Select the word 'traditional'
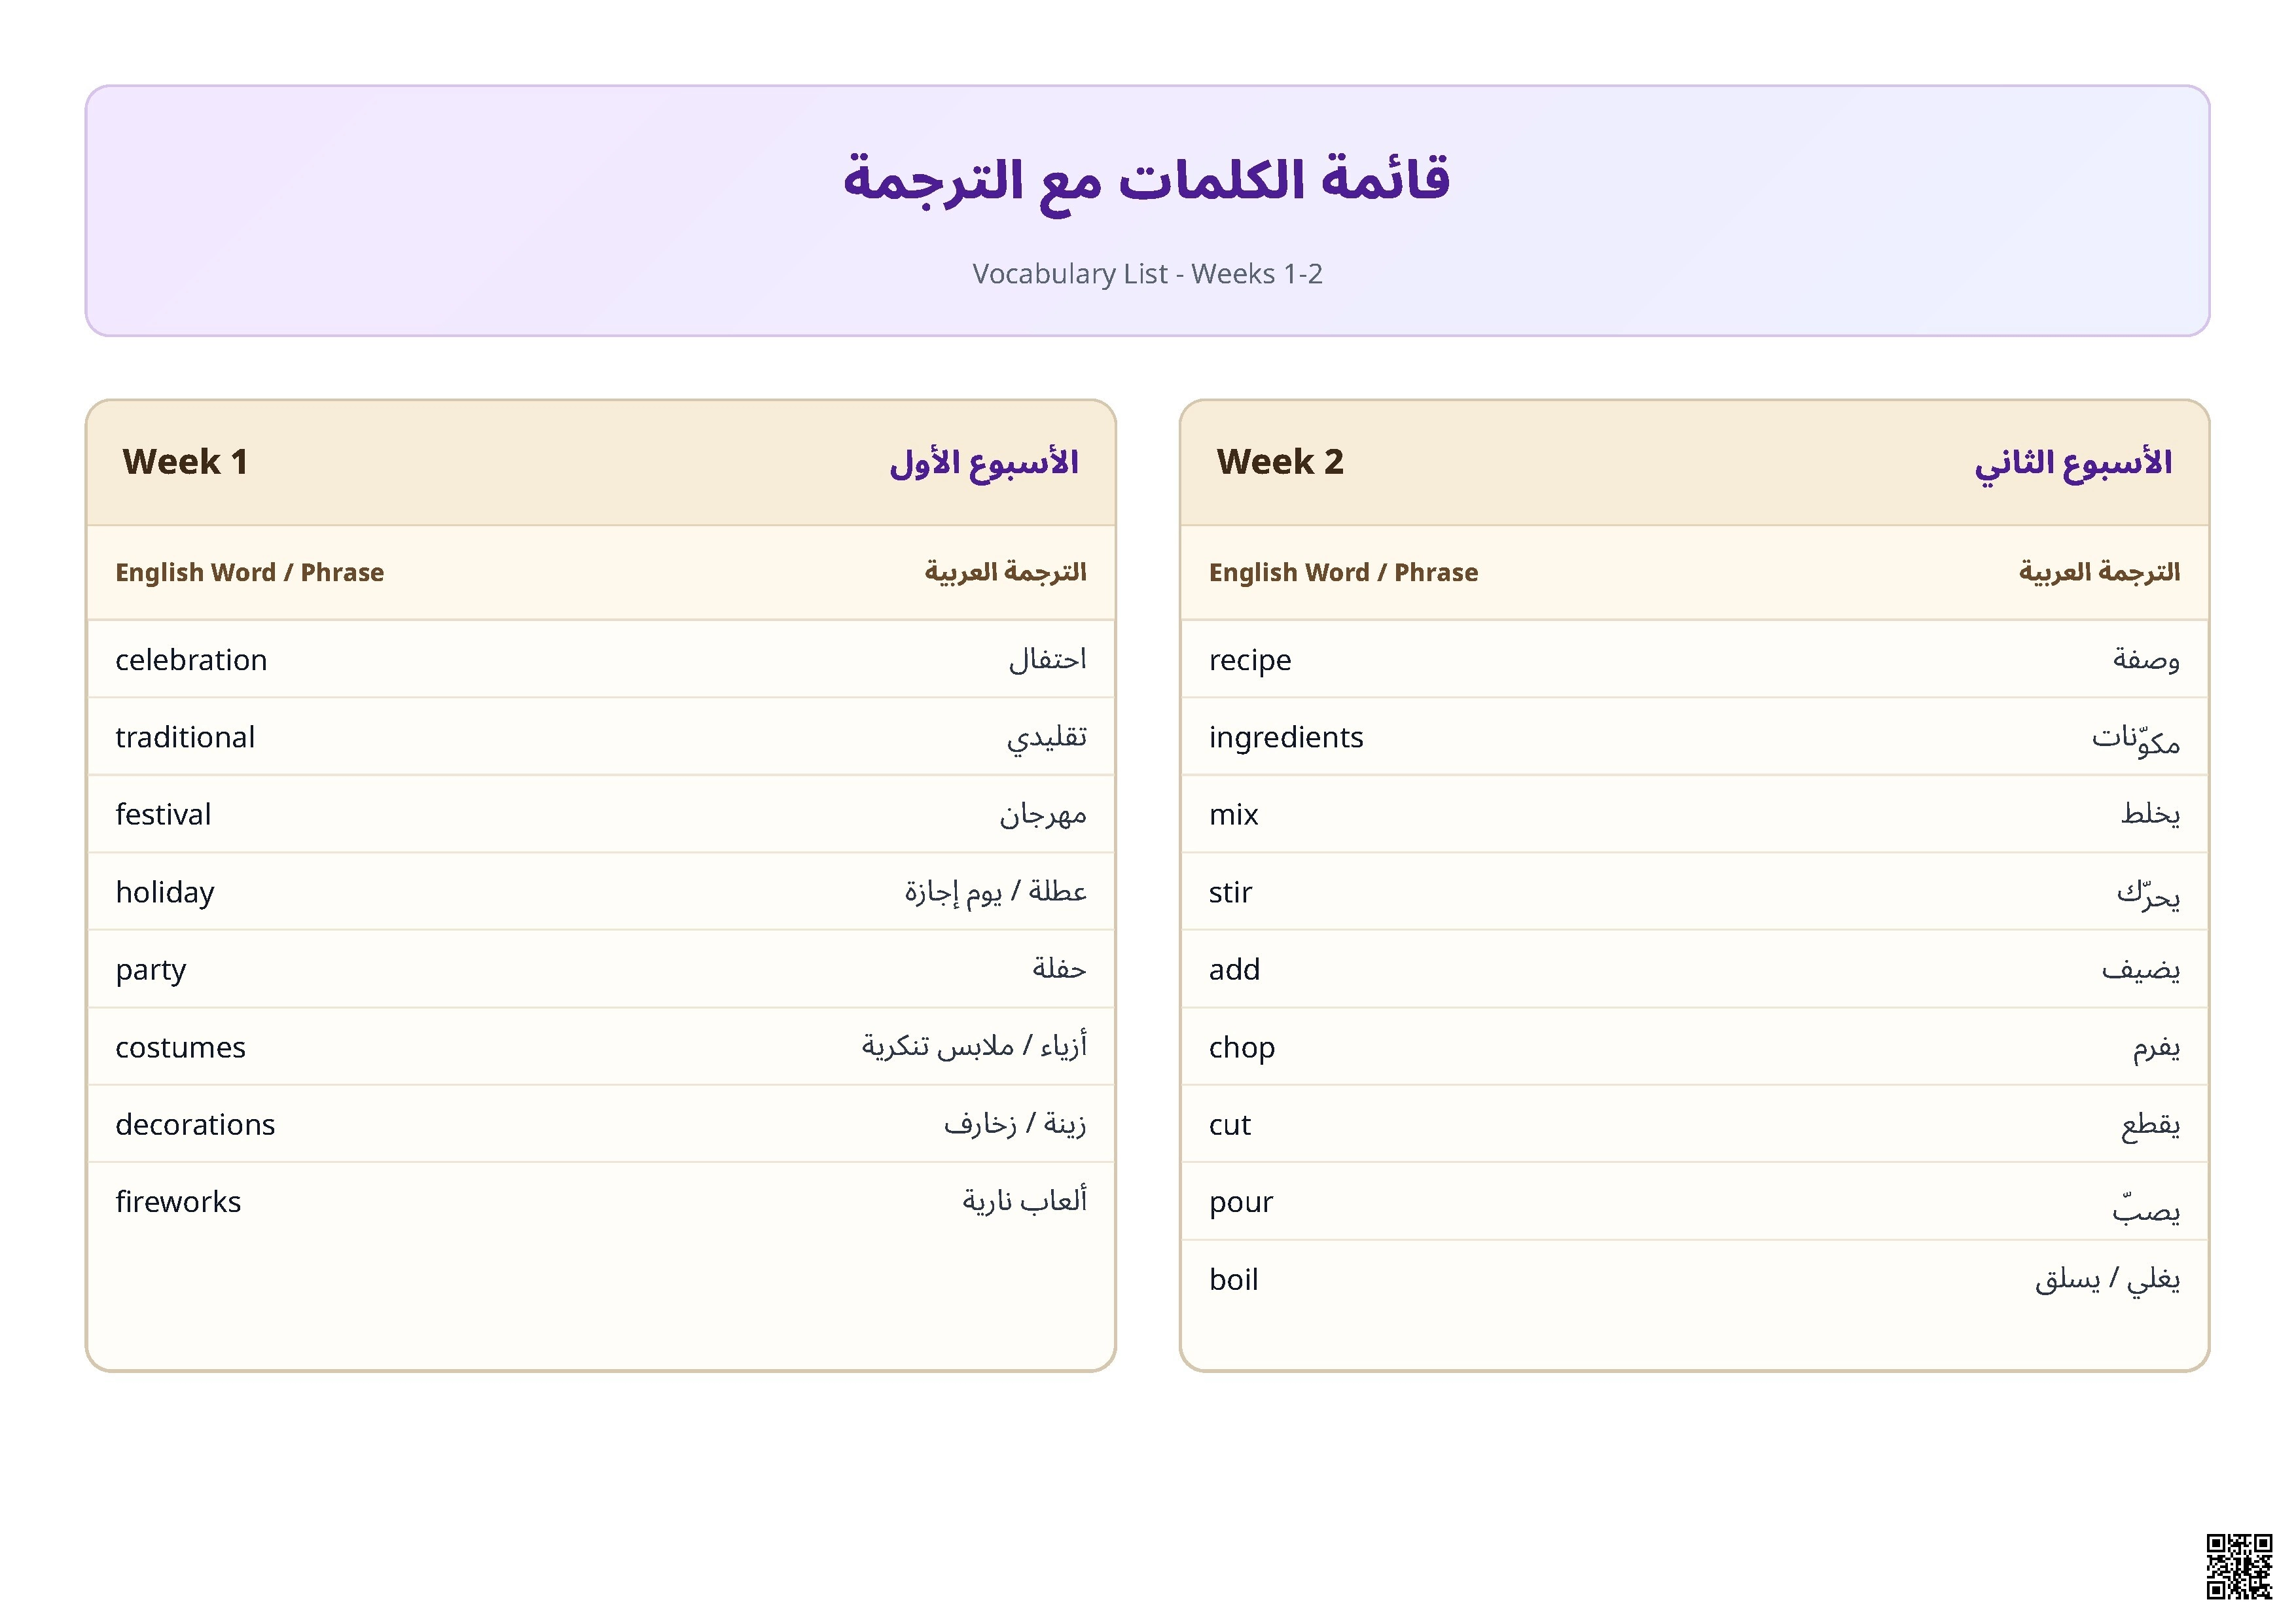The image size is (2296, 1623). pos(185,738)
